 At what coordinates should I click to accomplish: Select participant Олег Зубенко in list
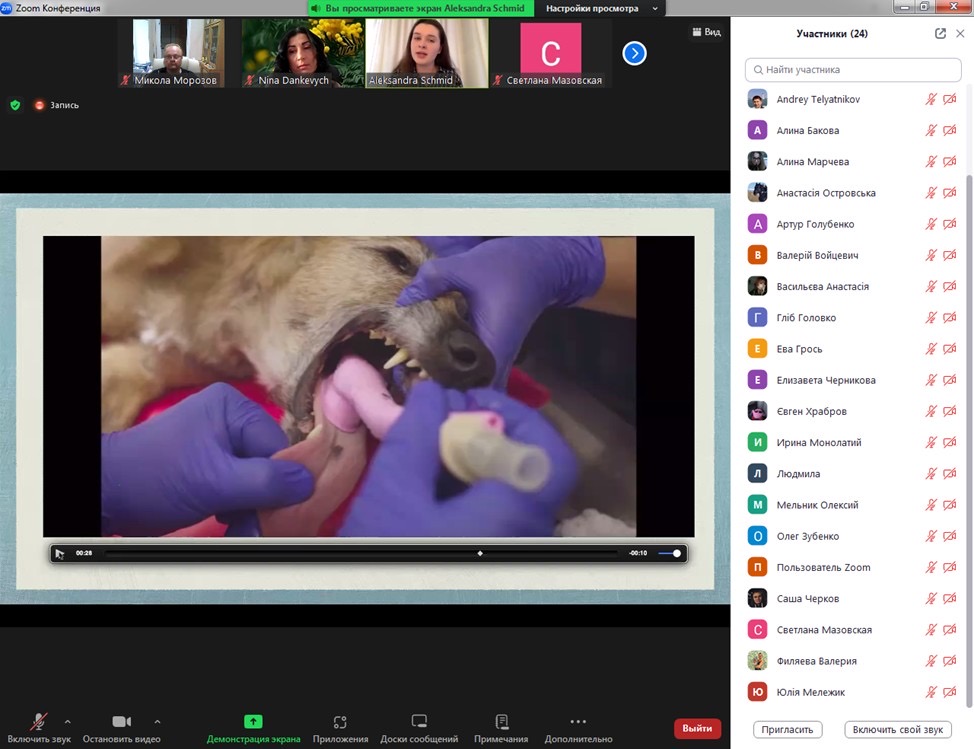tap(808, 536)
